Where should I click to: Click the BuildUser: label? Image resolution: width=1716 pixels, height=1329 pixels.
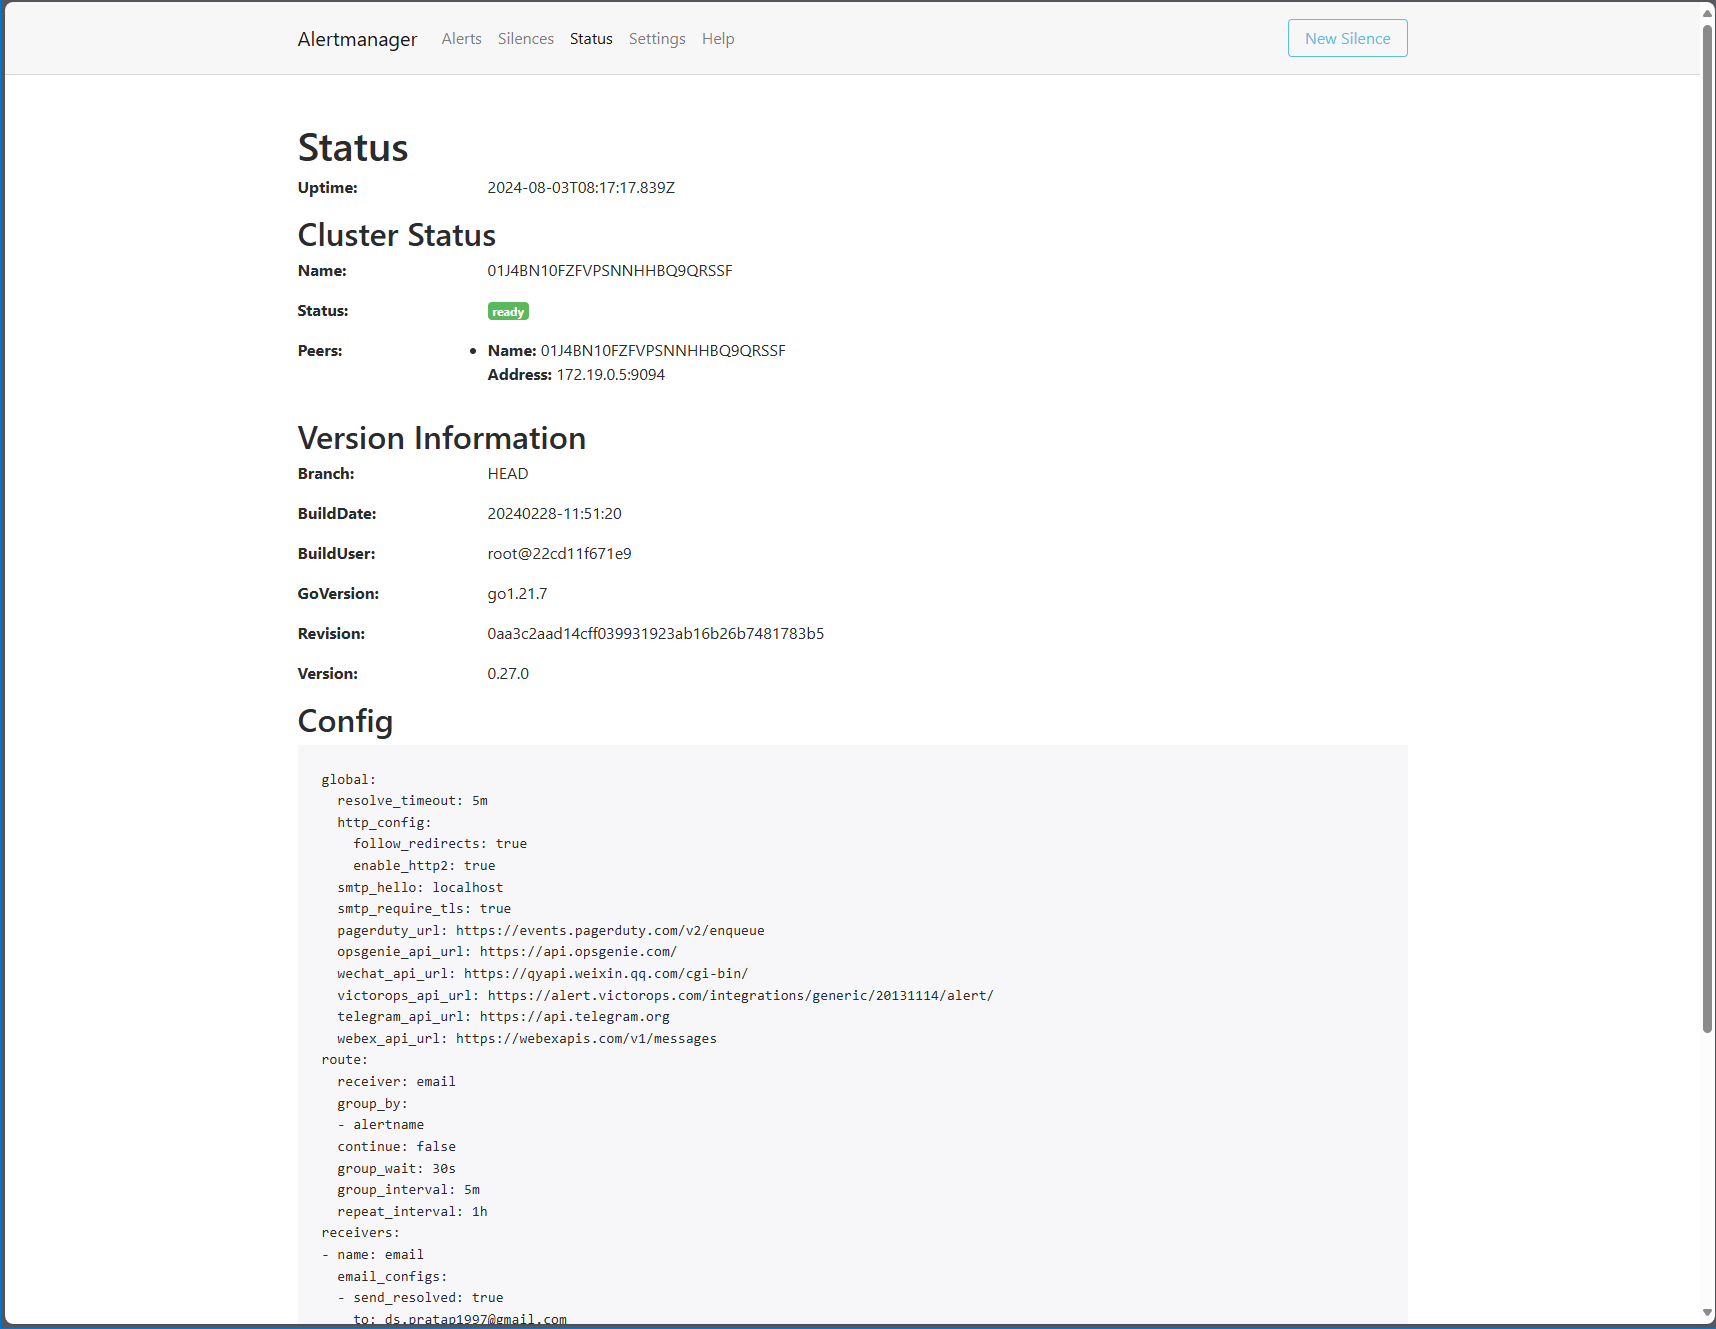tap(336, 554)
